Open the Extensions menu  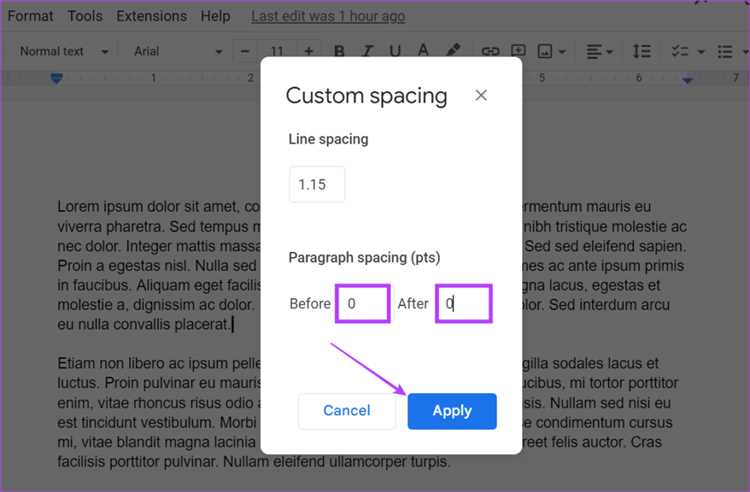[152, 16]
